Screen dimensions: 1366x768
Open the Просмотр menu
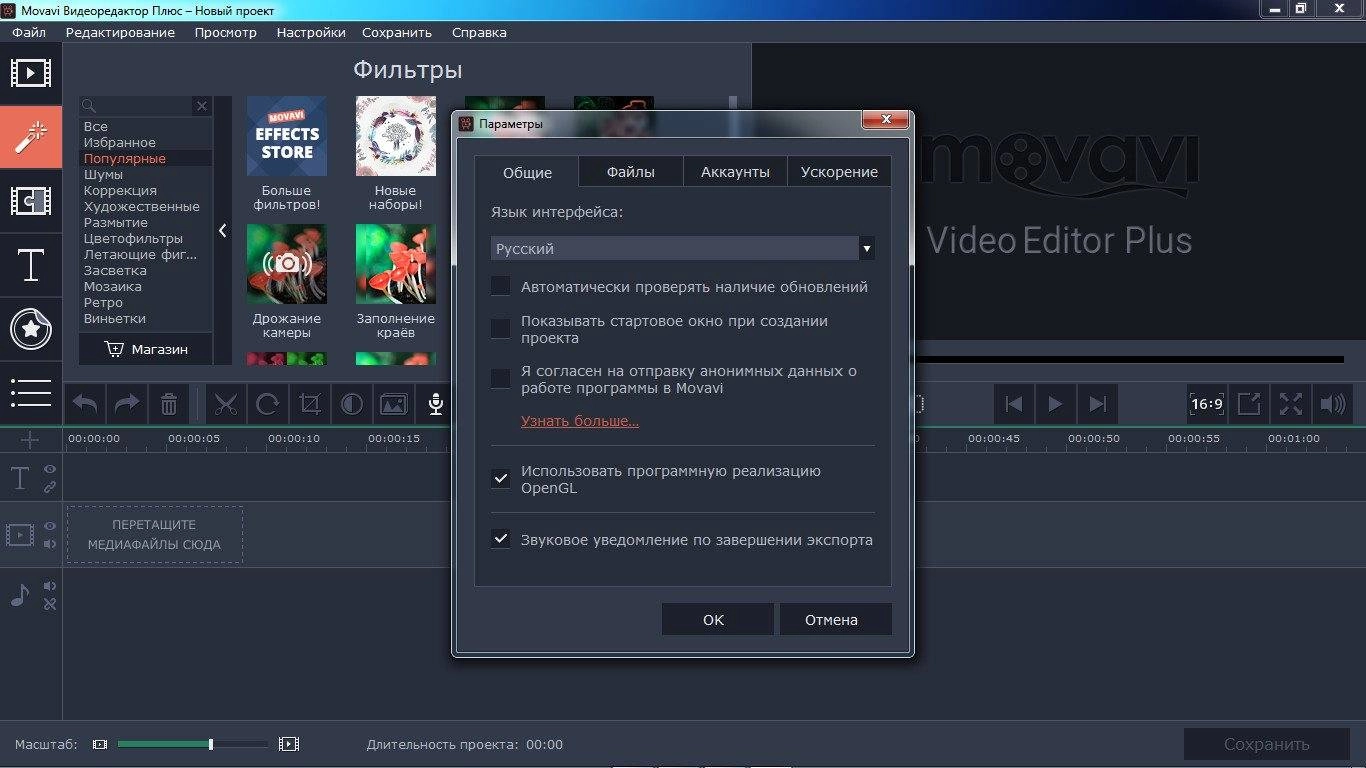click(x=226, y=32)
